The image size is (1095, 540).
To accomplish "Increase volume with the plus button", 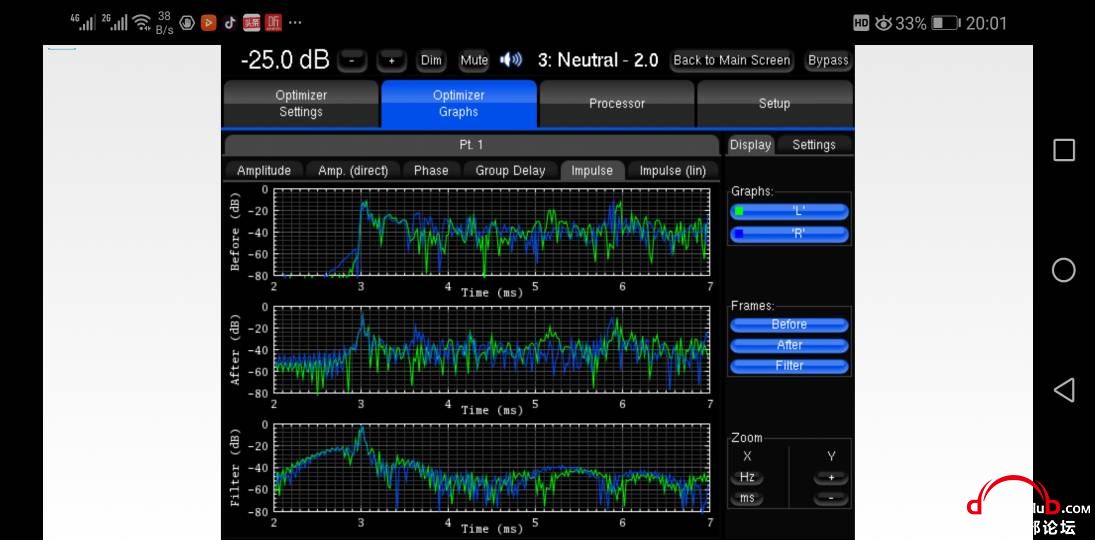I will [392, 61].
